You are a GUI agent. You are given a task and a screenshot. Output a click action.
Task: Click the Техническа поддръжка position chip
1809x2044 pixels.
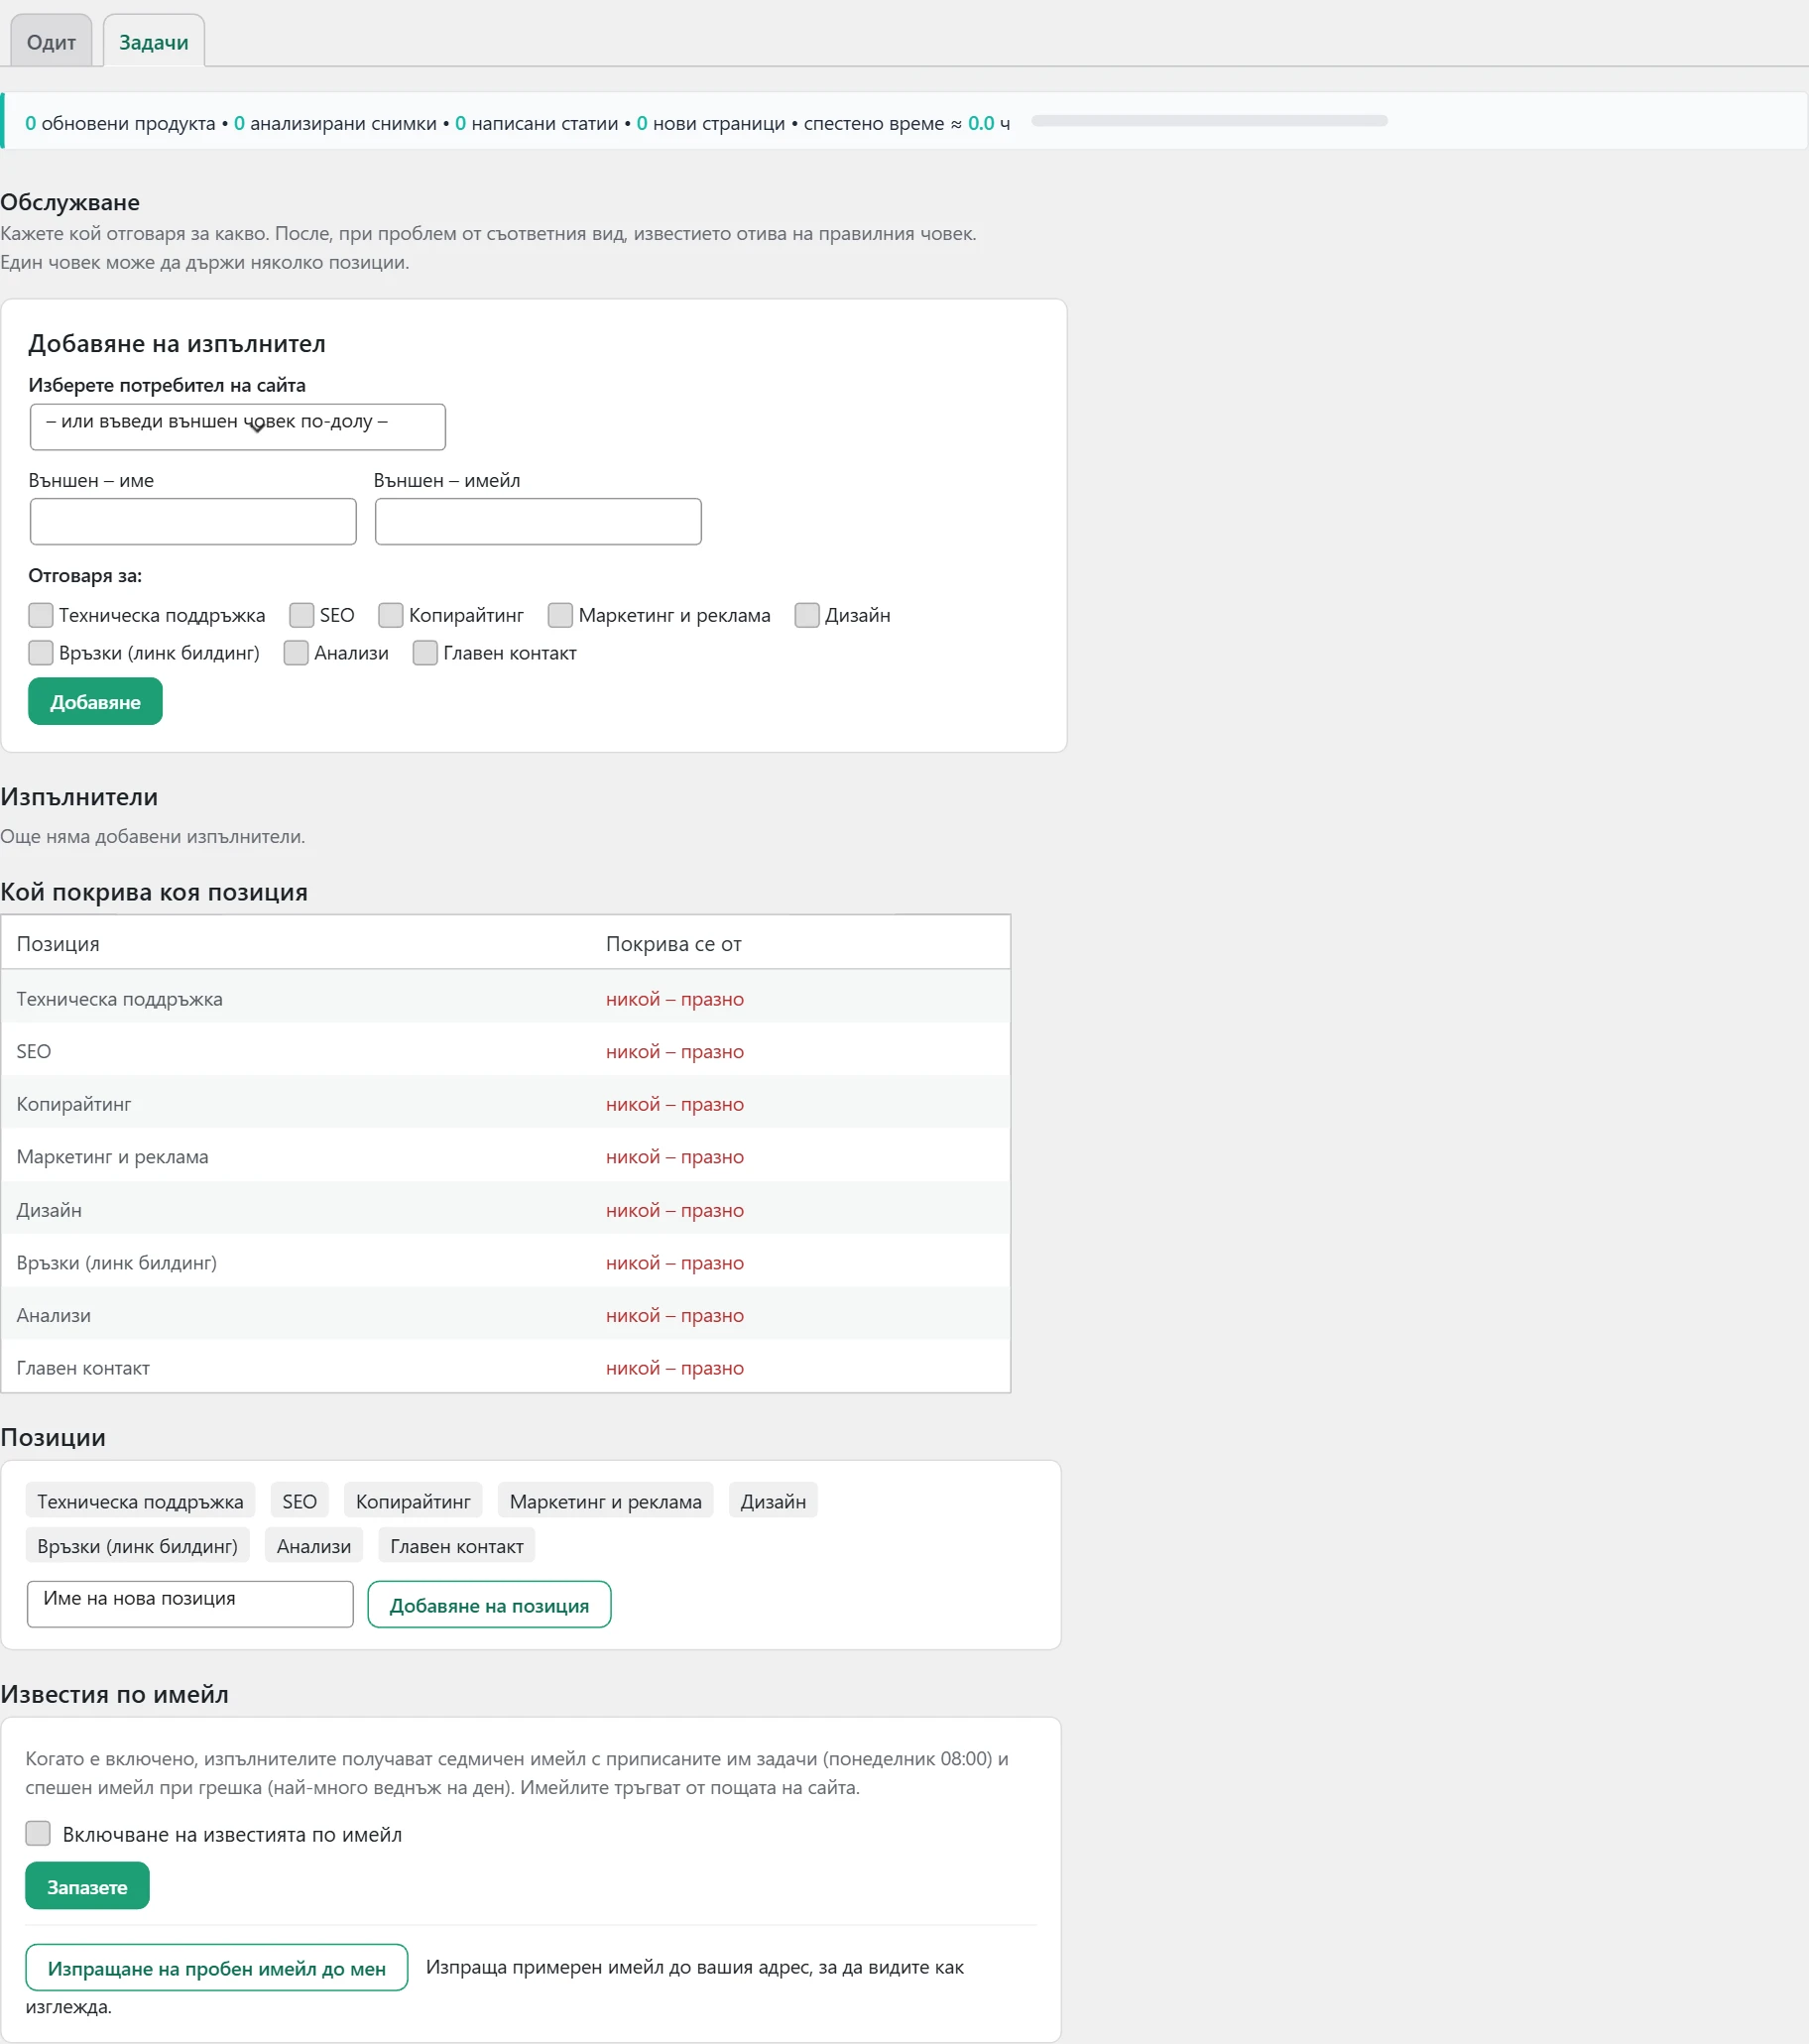[140, 1501]
